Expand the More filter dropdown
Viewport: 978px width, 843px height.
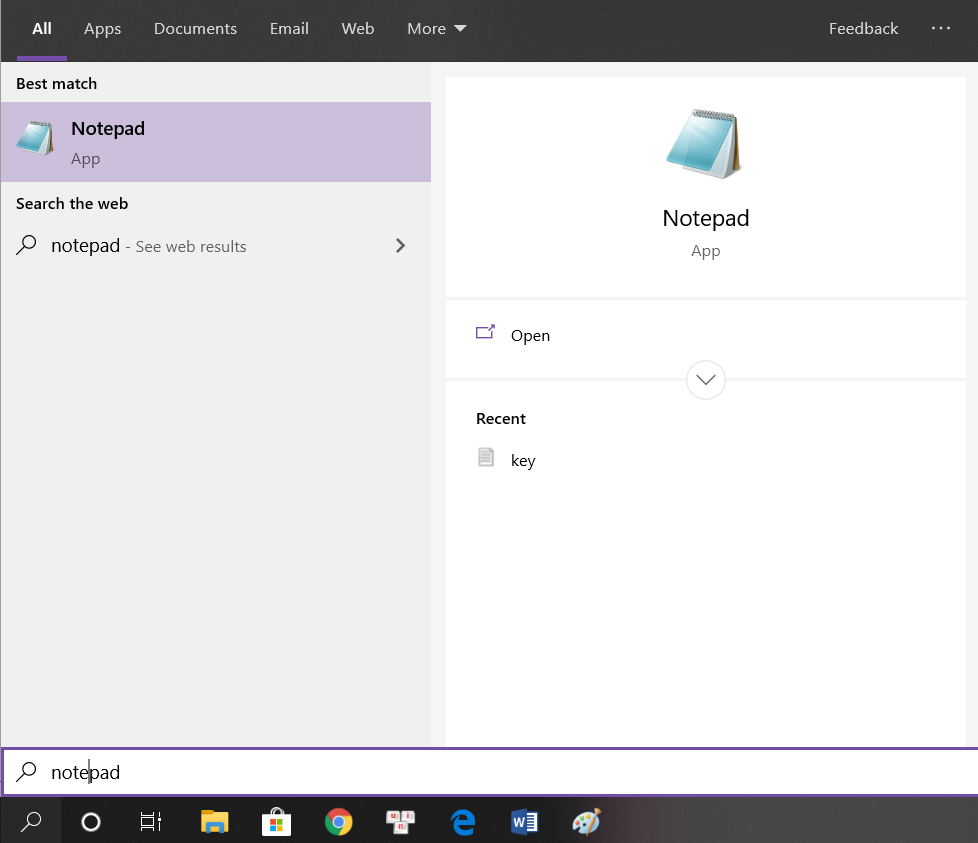(x=437, y=29)
